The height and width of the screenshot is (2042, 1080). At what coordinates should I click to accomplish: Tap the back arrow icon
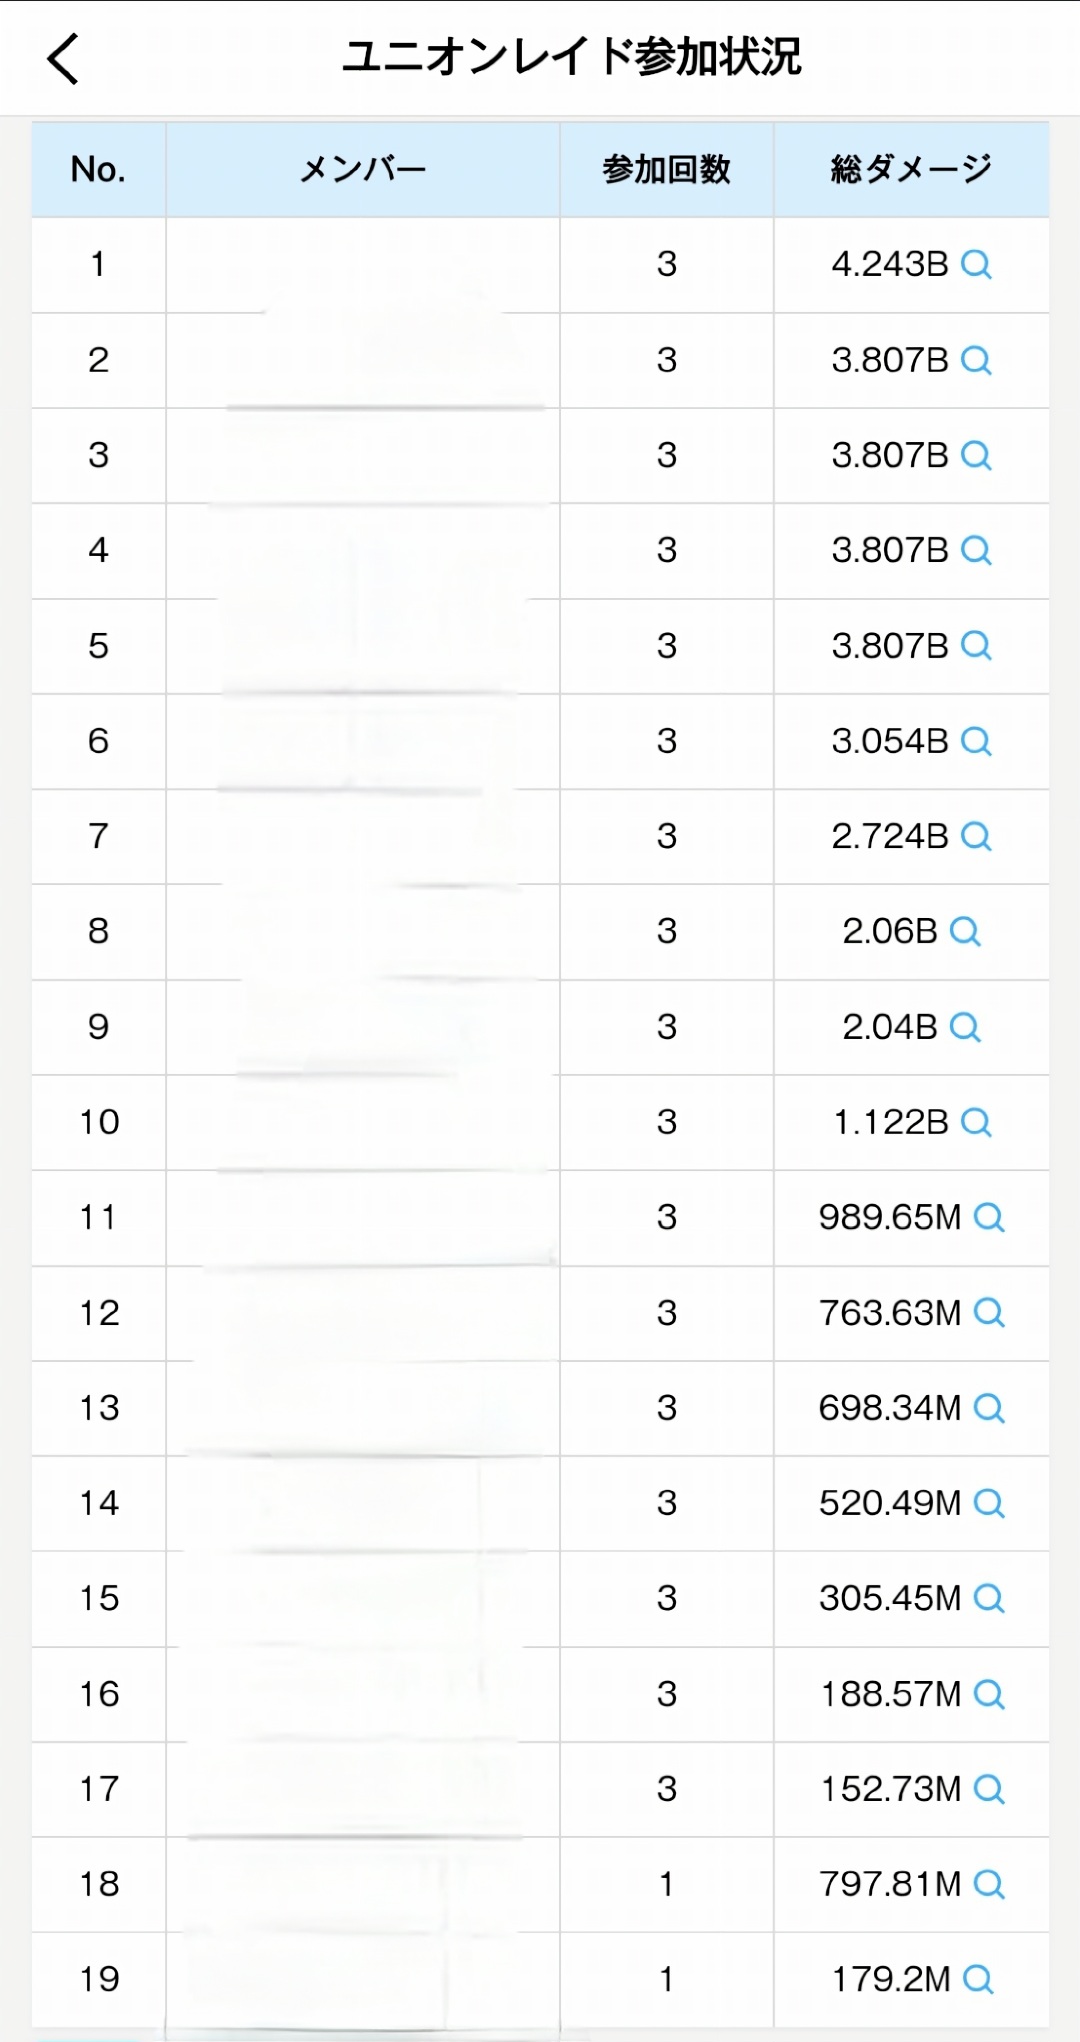pos(63,59)
